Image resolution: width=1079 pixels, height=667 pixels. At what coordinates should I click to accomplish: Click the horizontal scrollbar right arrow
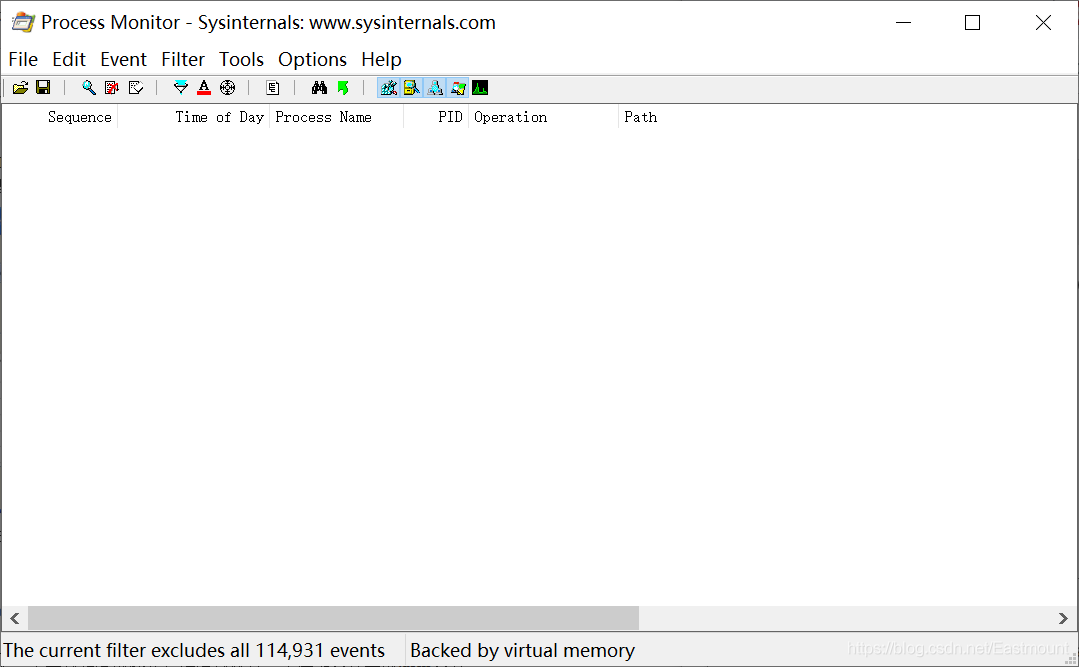(x=1063, y=619)
